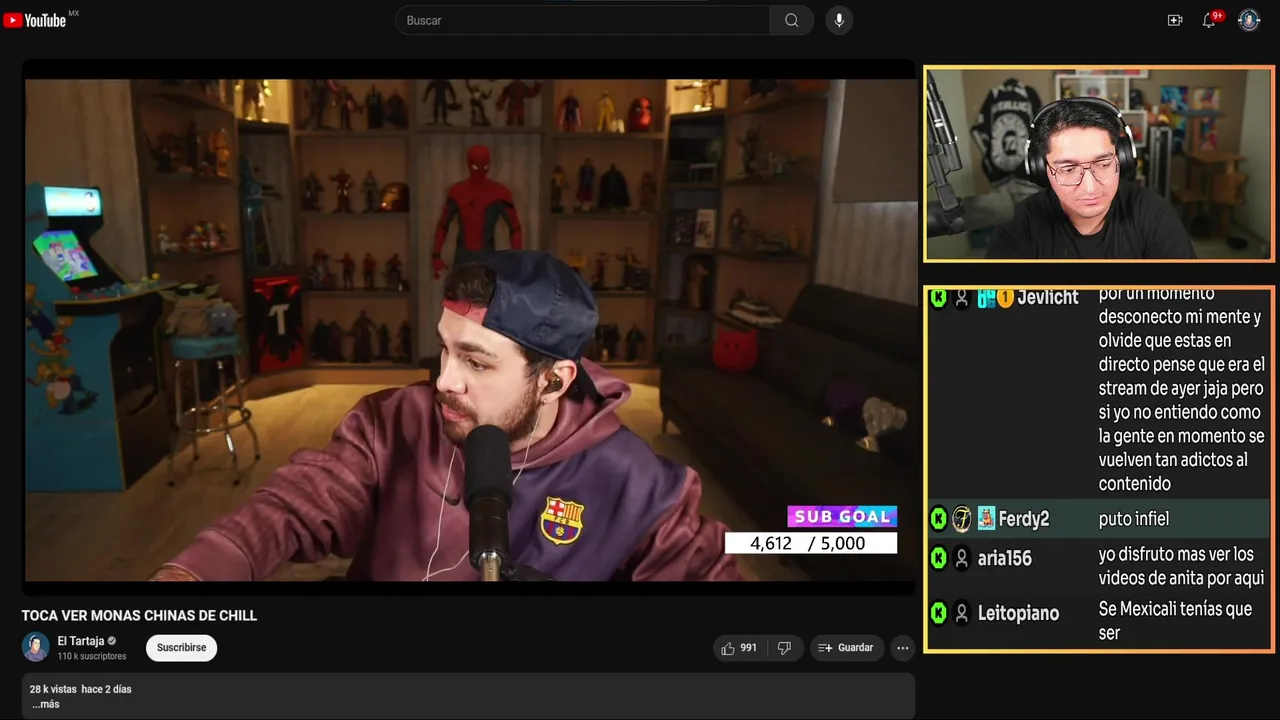Click aria156 username in chat
This screenshot has height=720, width=1280.
point(1005,558)
